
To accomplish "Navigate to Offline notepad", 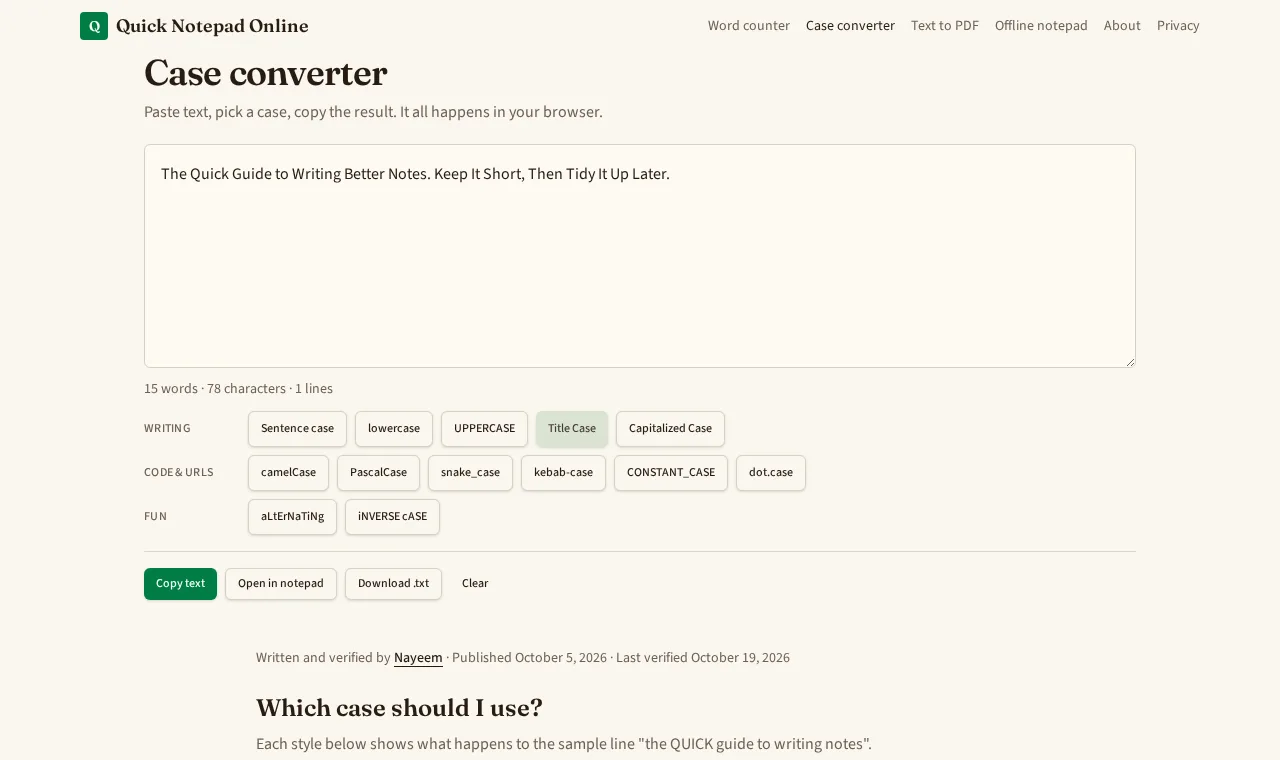I will coord(1041,26).
